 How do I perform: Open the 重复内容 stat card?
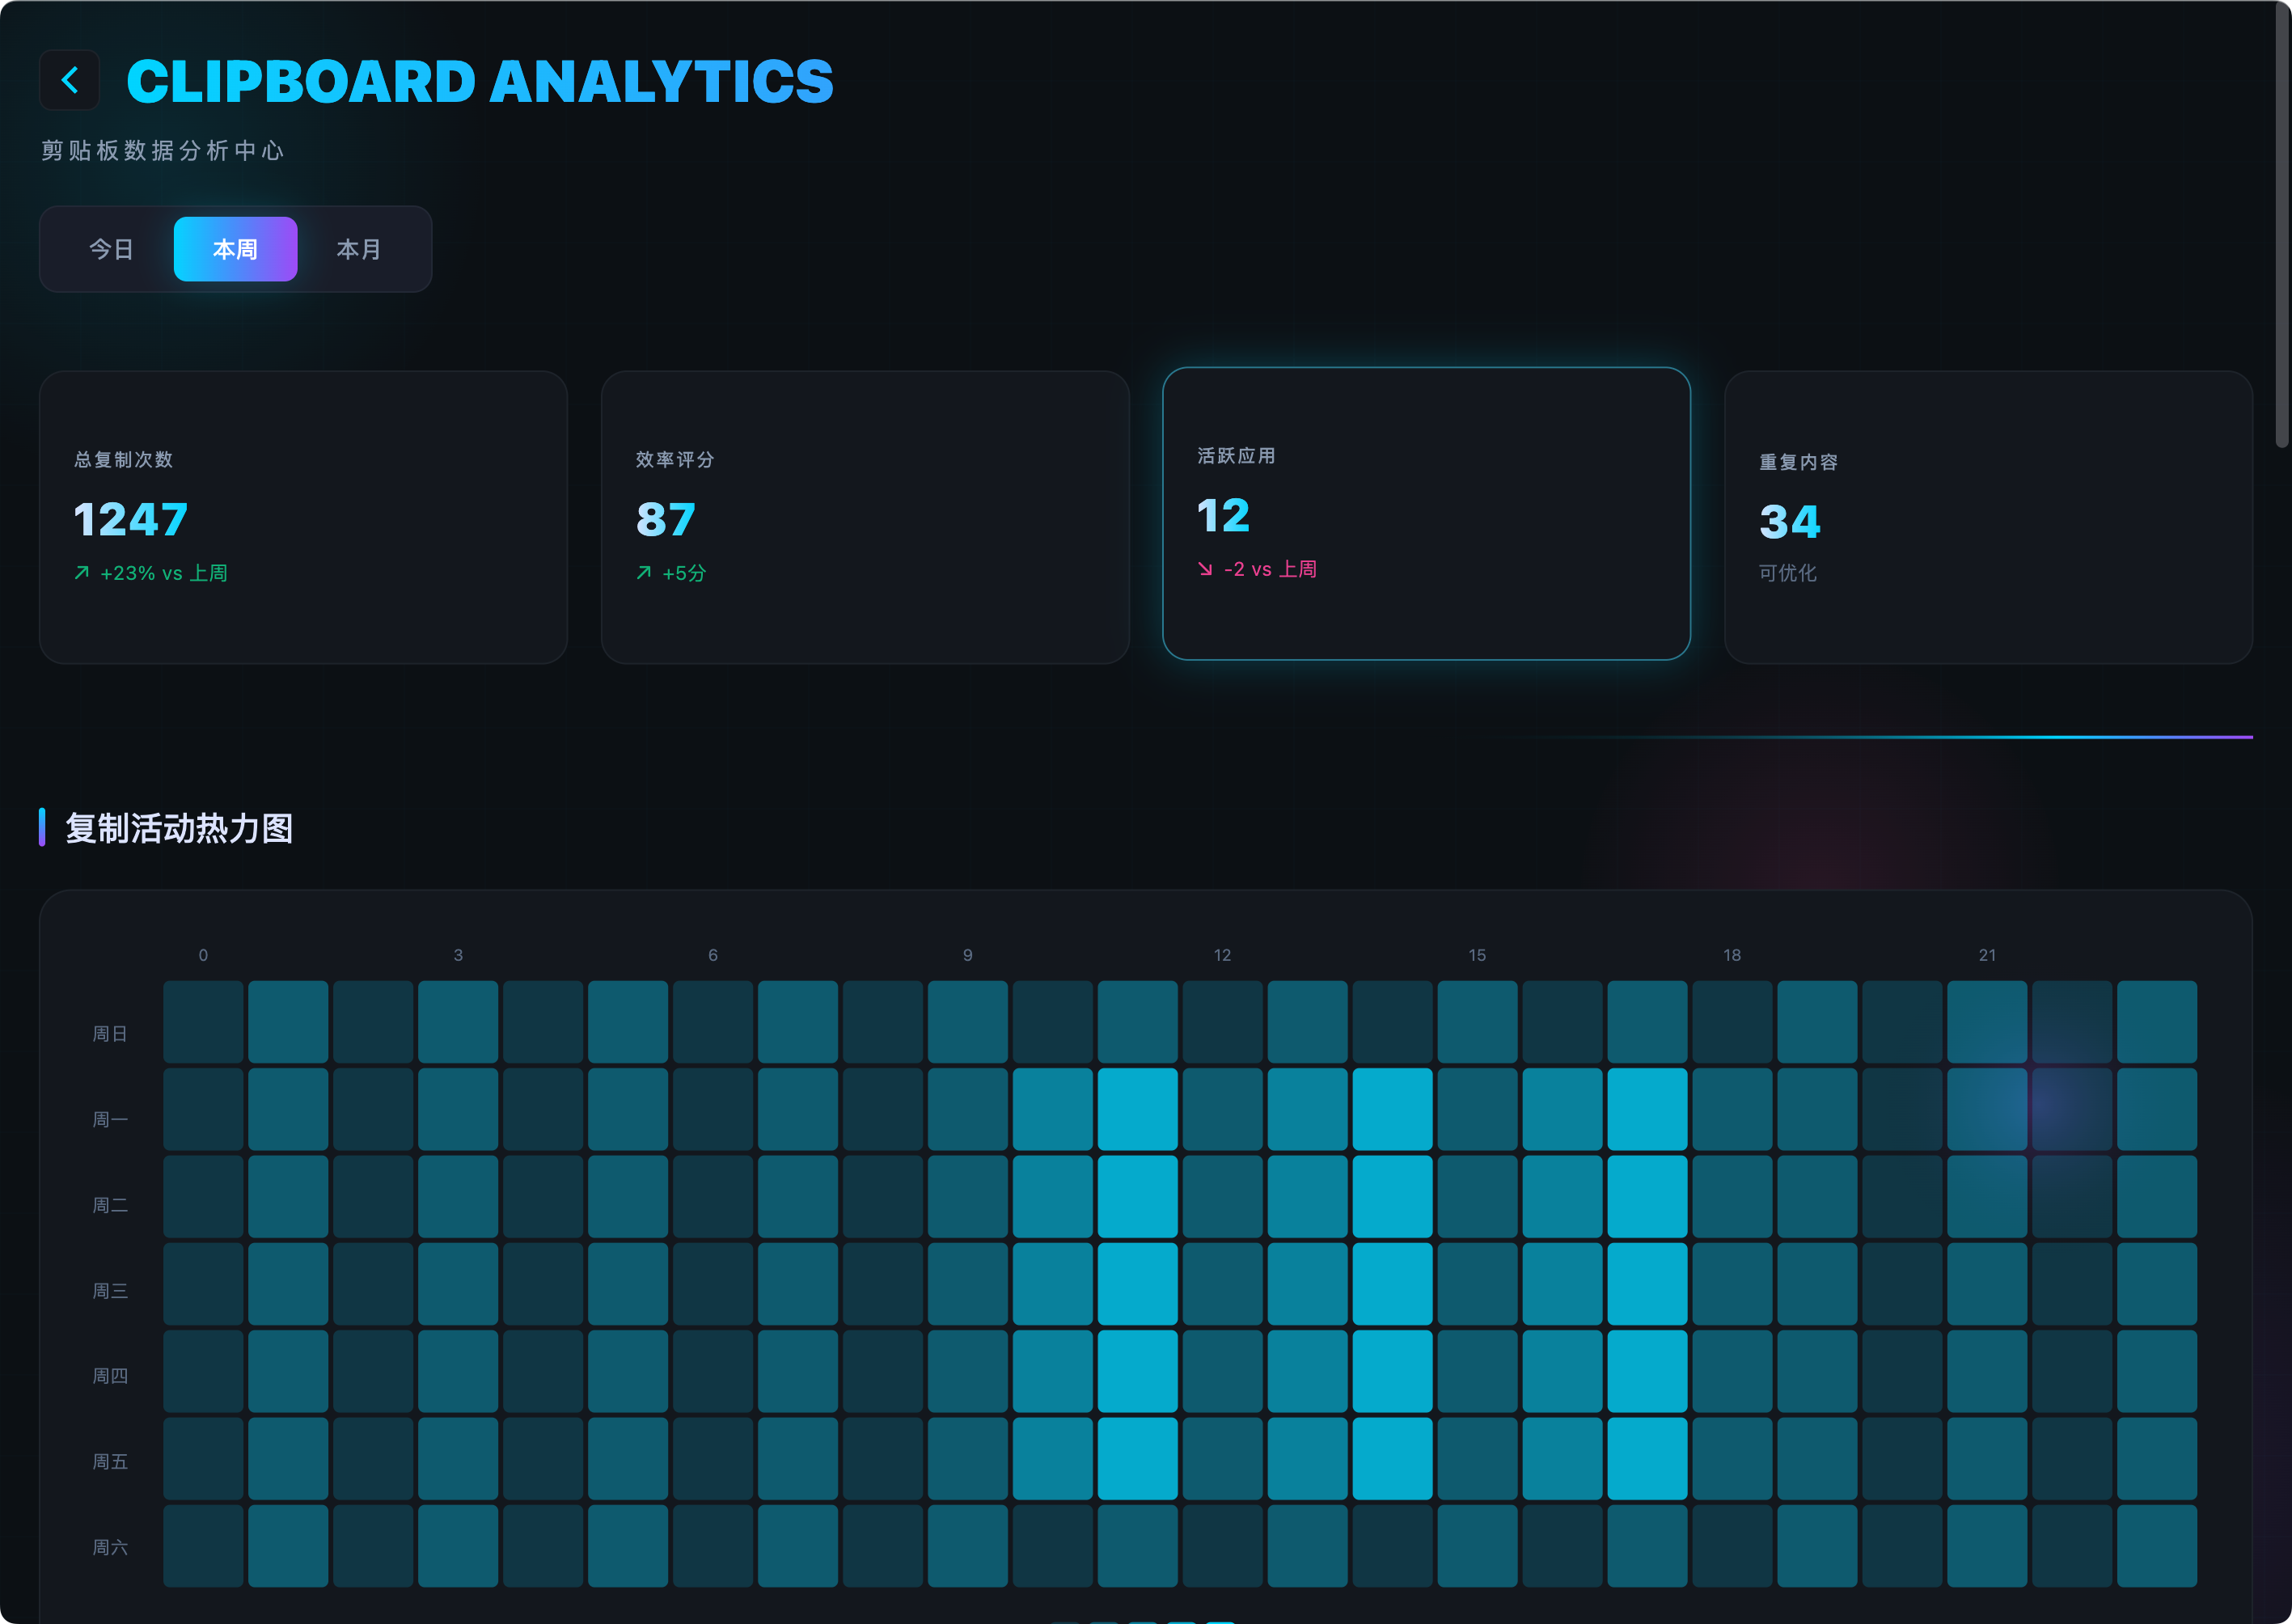[1988, 517]
